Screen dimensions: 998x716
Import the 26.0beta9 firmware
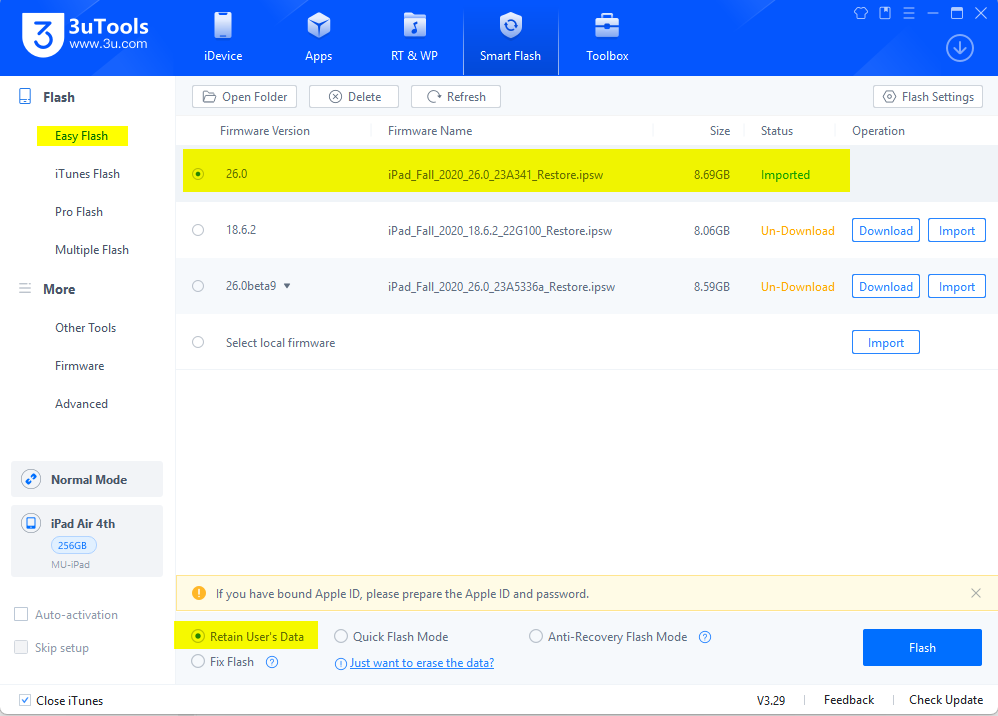(957, 286)
